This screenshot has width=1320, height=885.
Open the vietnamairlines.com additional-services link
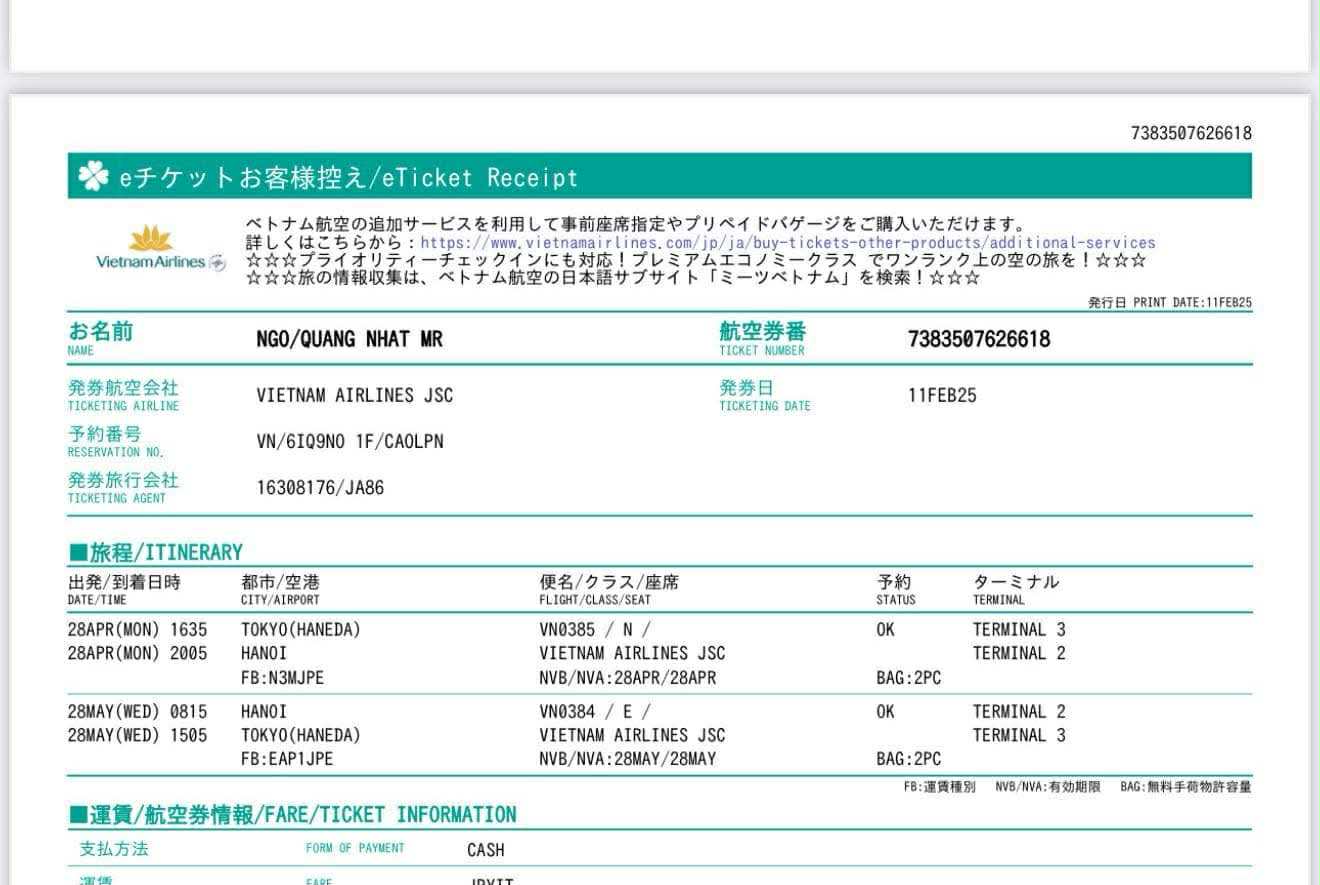pyautogui.click(x=787, y=243)
